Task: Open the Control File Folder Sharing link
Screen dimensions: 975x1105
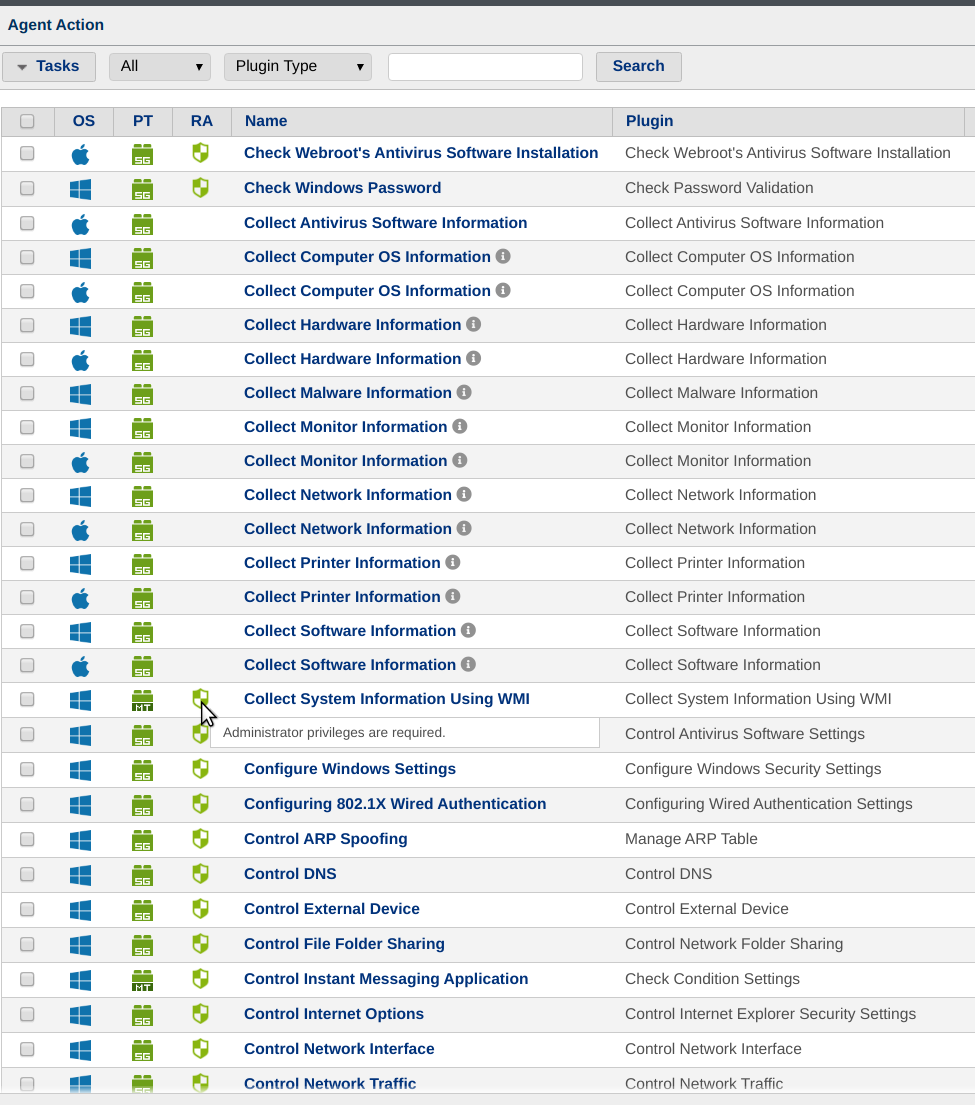Action: click(x=344, y=944)
